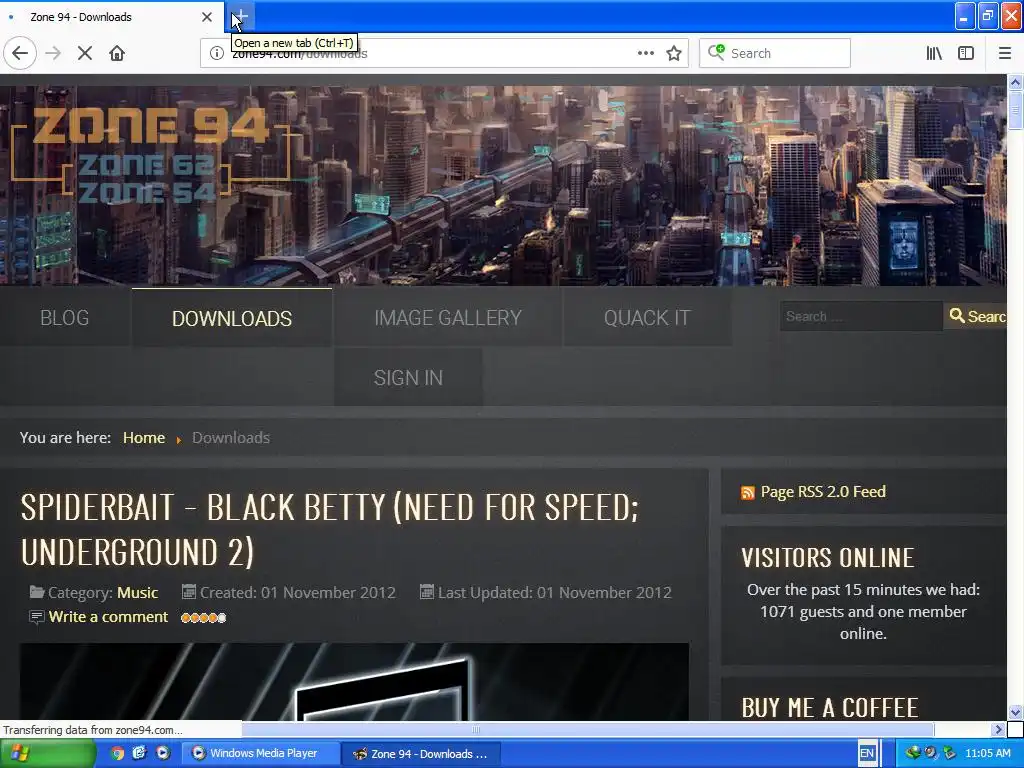Open the Library bookmarks icon

pos(934,53)
